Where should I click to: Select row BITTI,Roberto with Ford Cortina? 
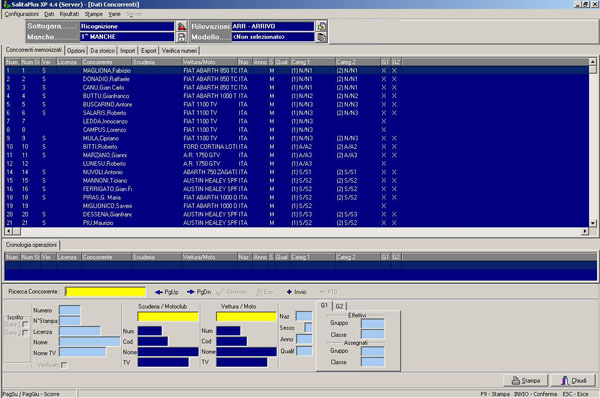coord(297,147)
